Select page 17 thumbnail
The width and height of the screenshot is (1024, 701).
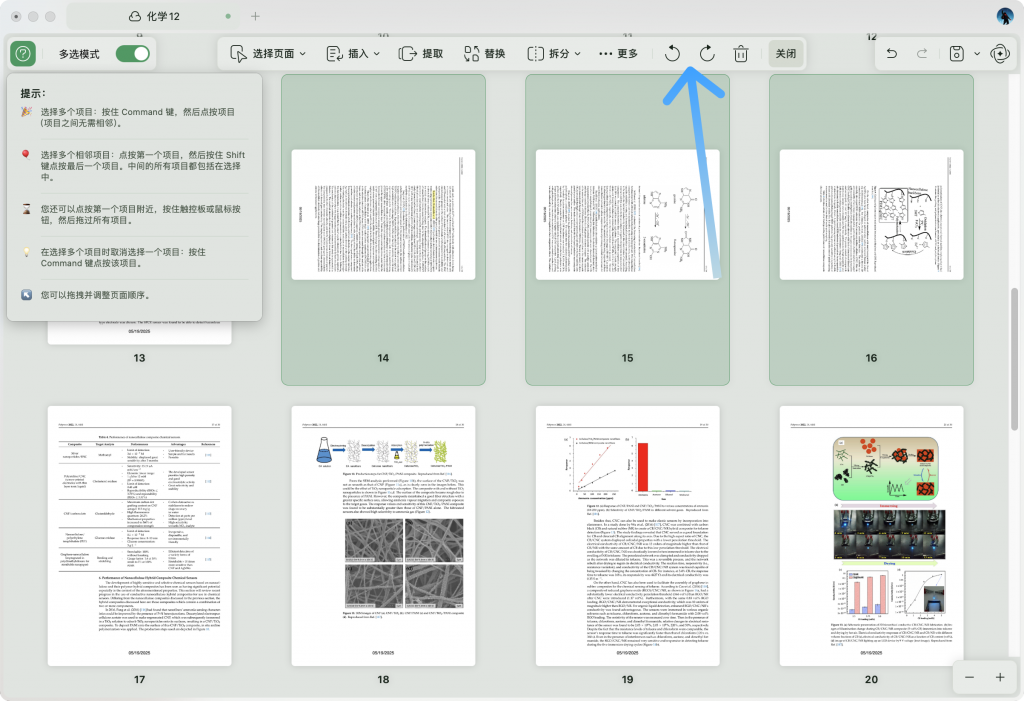point(139,536)
